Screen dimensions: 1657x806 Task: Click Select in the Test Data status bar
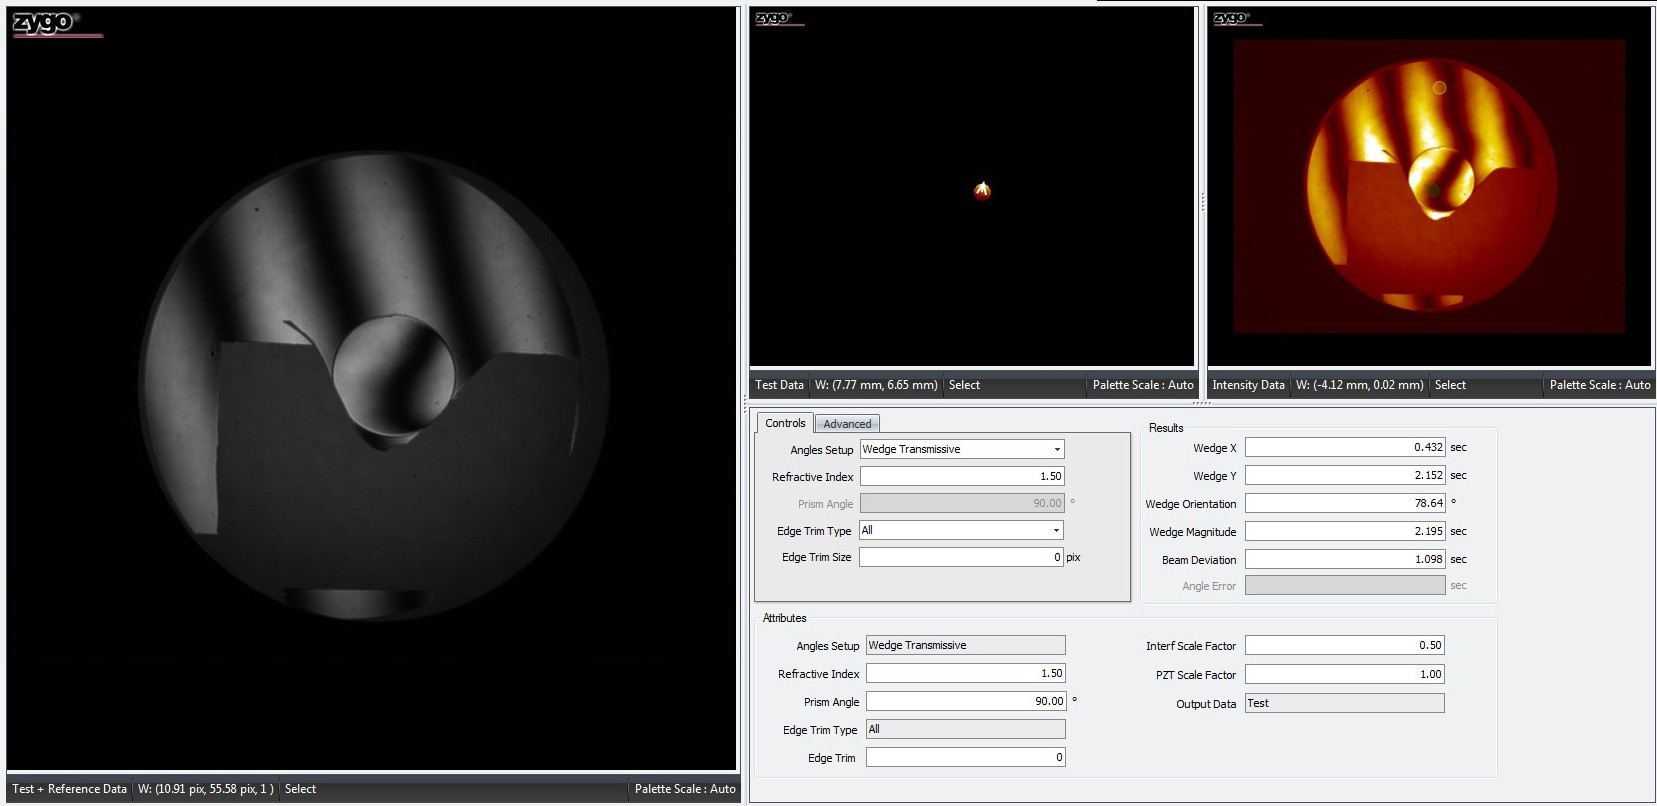coord(964,385)
